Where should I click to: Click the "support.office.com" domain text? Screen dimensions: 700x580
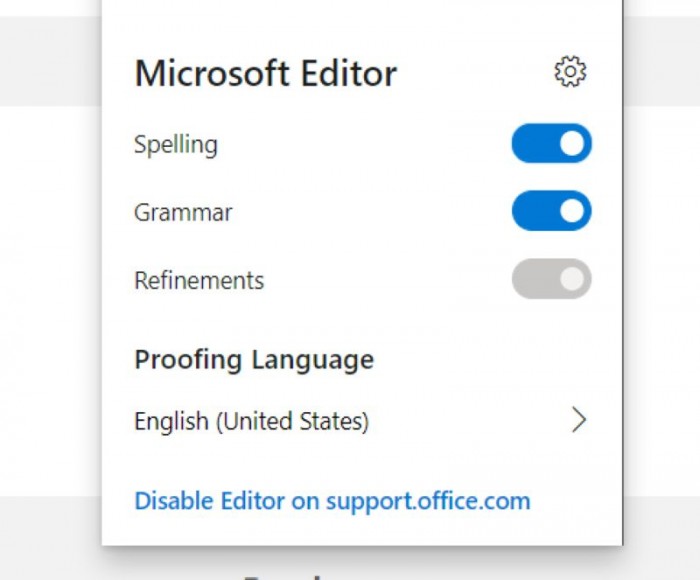(x=428, y=500)
